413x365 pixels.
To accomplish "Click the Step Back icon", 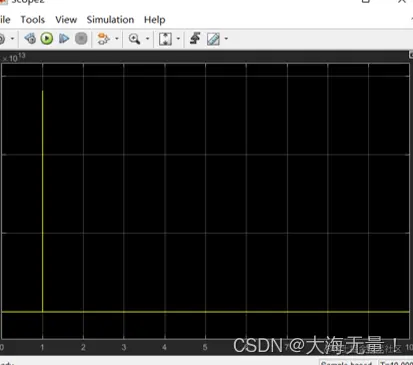I will (x=30, y=39).
